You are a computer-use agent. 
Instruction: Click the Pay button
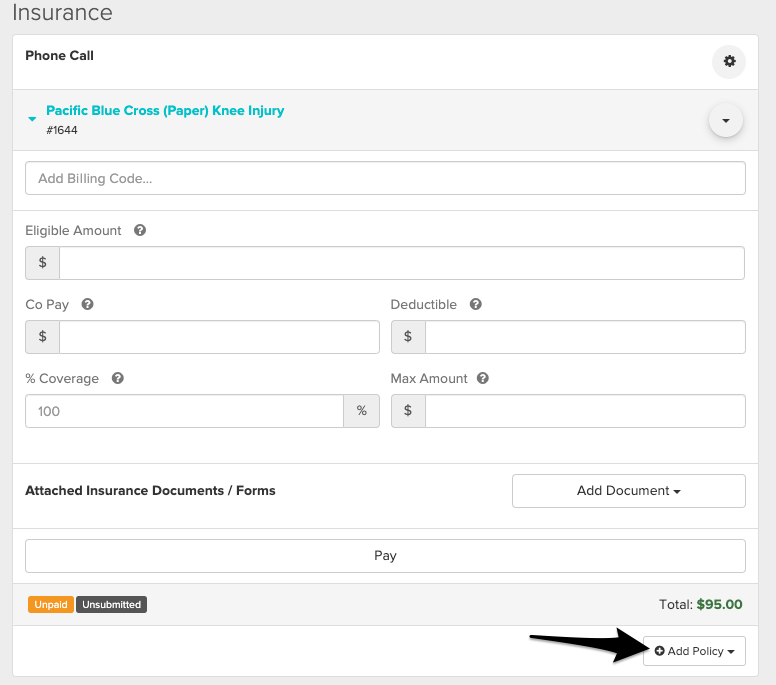point(385,556)
